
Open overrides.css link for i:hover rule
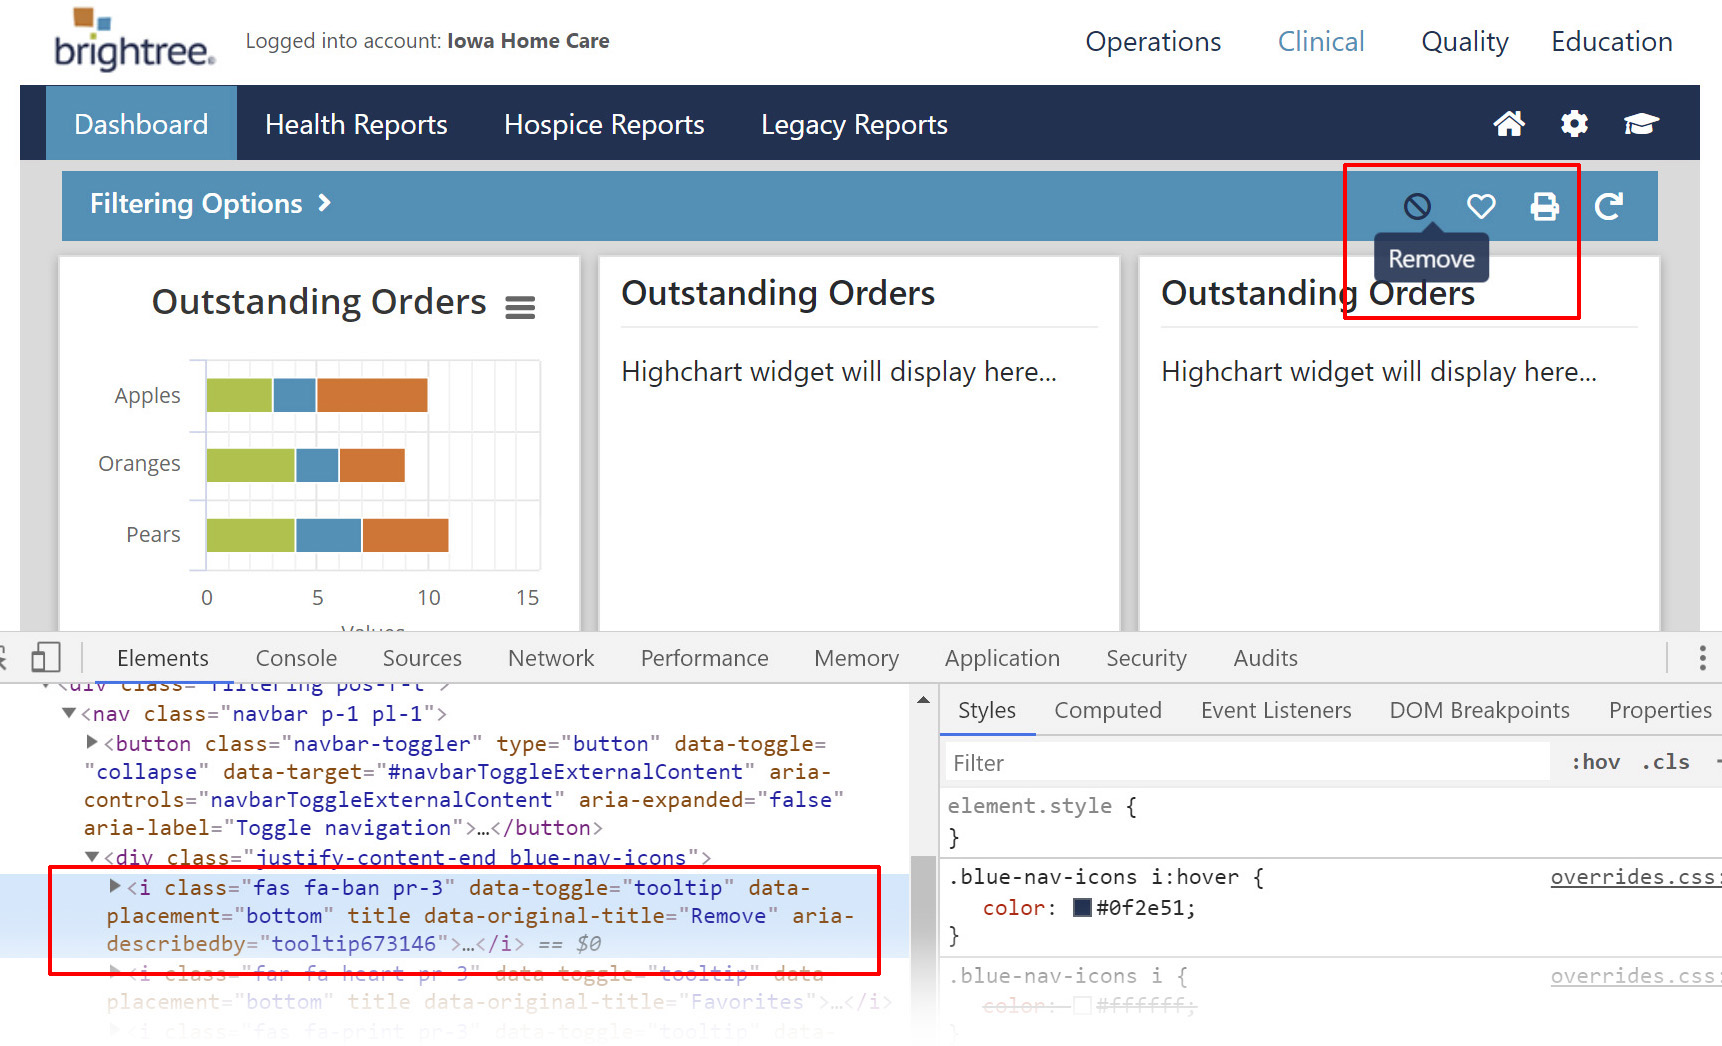tap(1635, 877)
